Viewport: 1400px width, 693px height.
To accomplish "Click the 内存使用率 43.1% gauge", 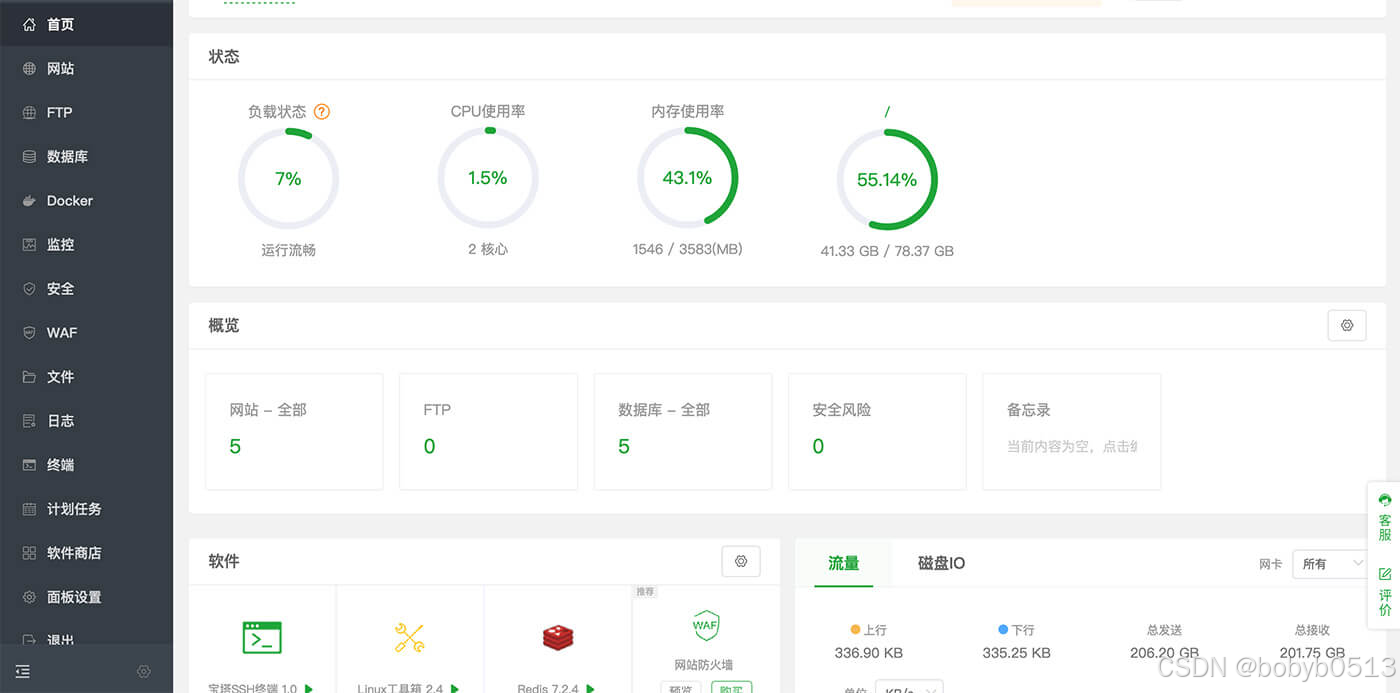I will click(687, 178).
